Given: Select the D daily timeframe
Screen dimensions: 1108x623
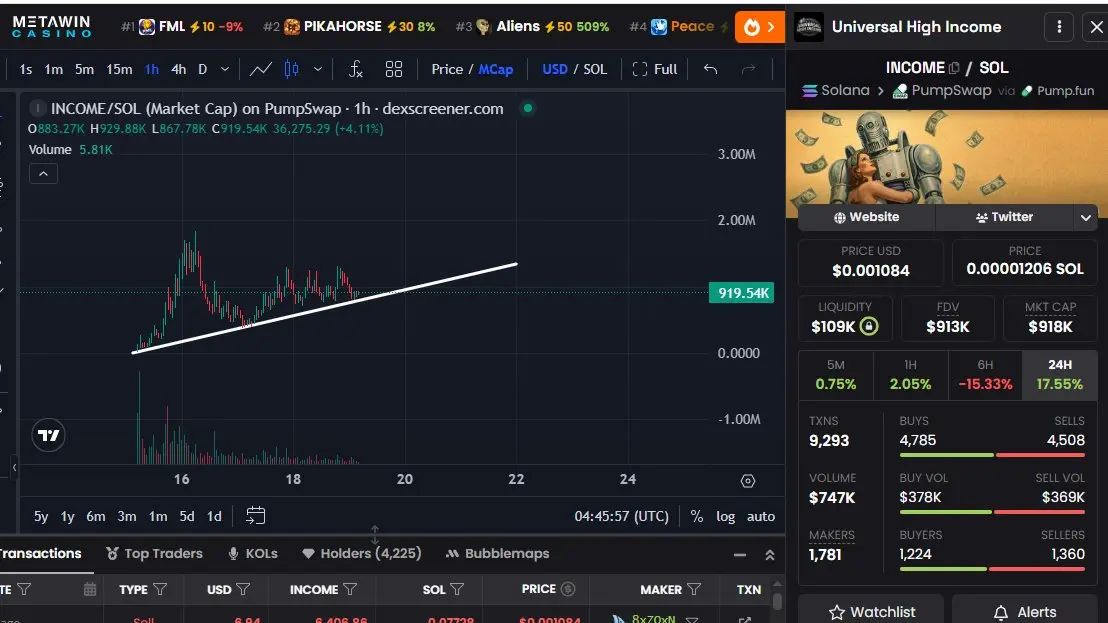Looking at the screenshot, I should (203, 69).
